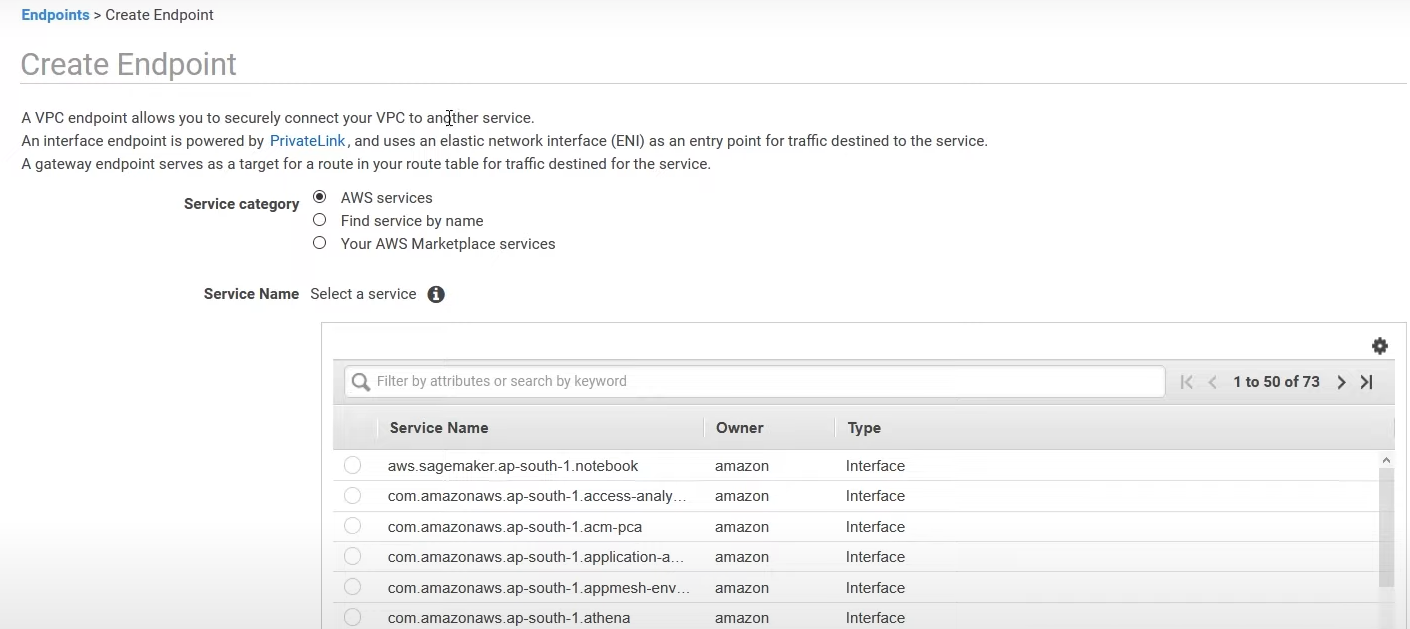1410x629 pixels.
Task: Sort by the Owner column header
Action: coord(740,428)
